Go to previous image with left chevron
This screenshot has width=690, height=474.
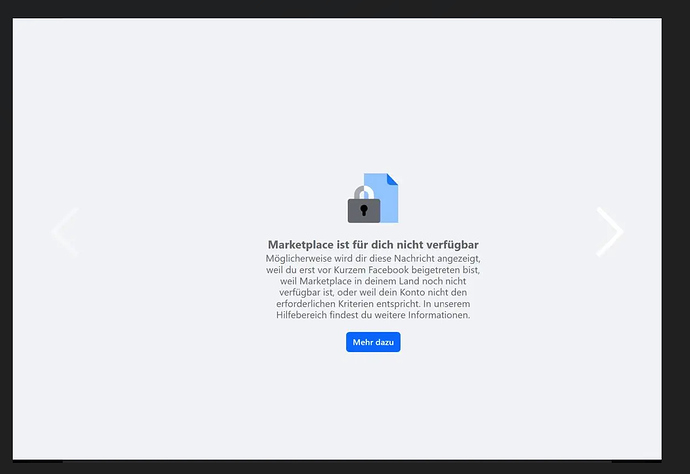pos(65,231)
